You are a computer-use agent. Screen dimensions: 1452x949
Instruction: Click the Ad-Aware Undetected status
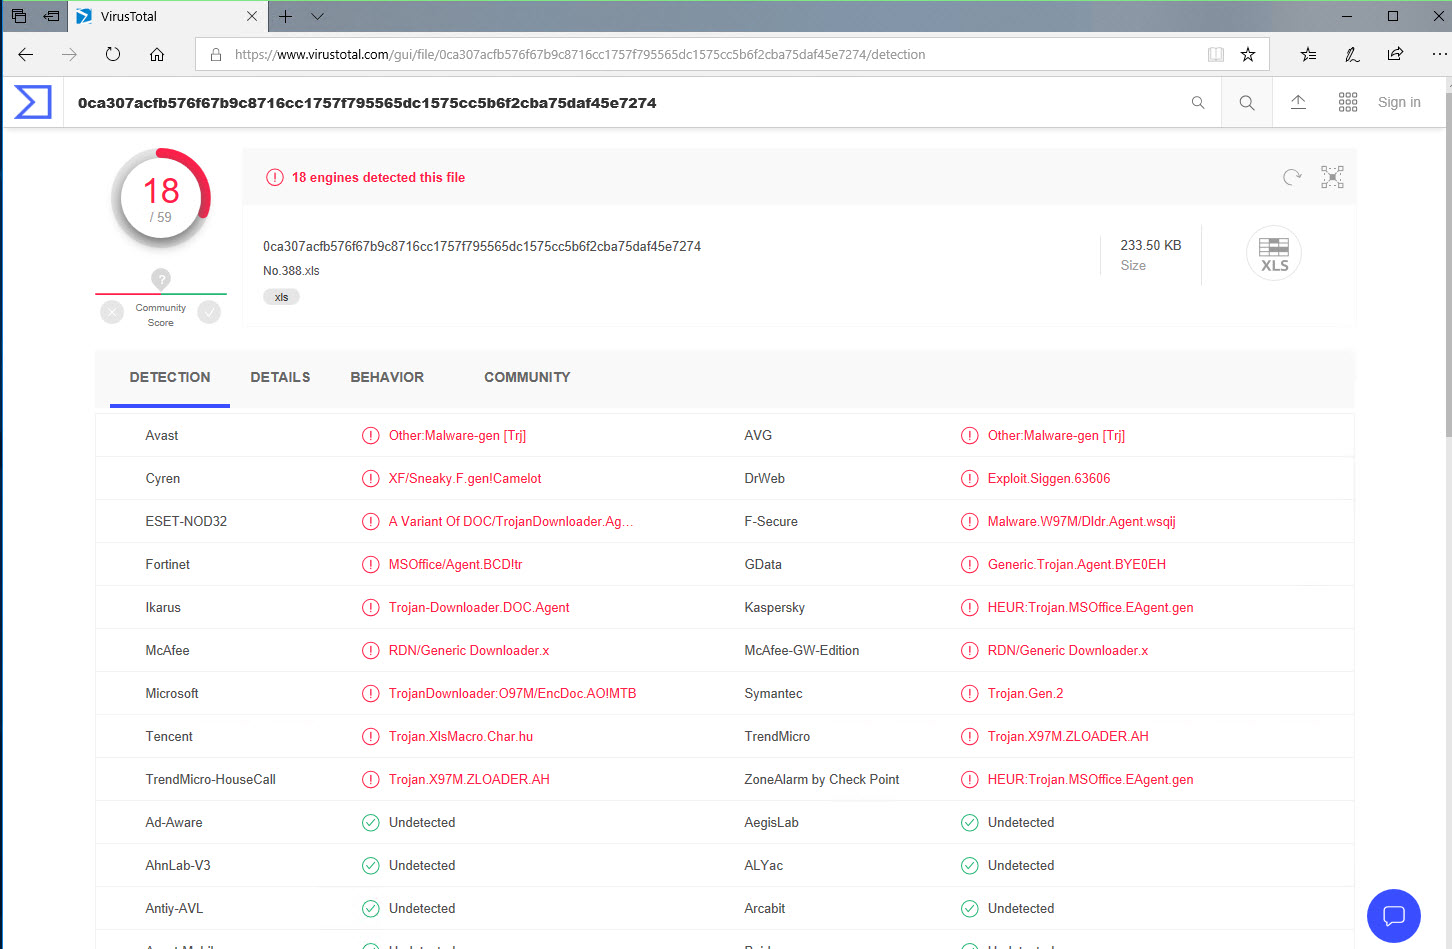pyautogui.click(x=422, y=822)
